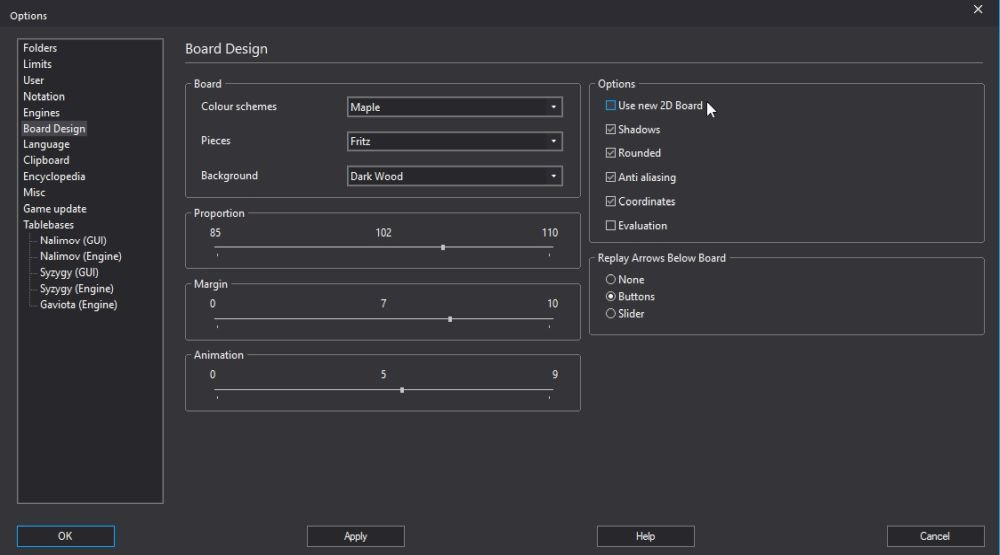Select the None replay arrows radio button
Screen dimensions: 1000x555
pos(611,280)
